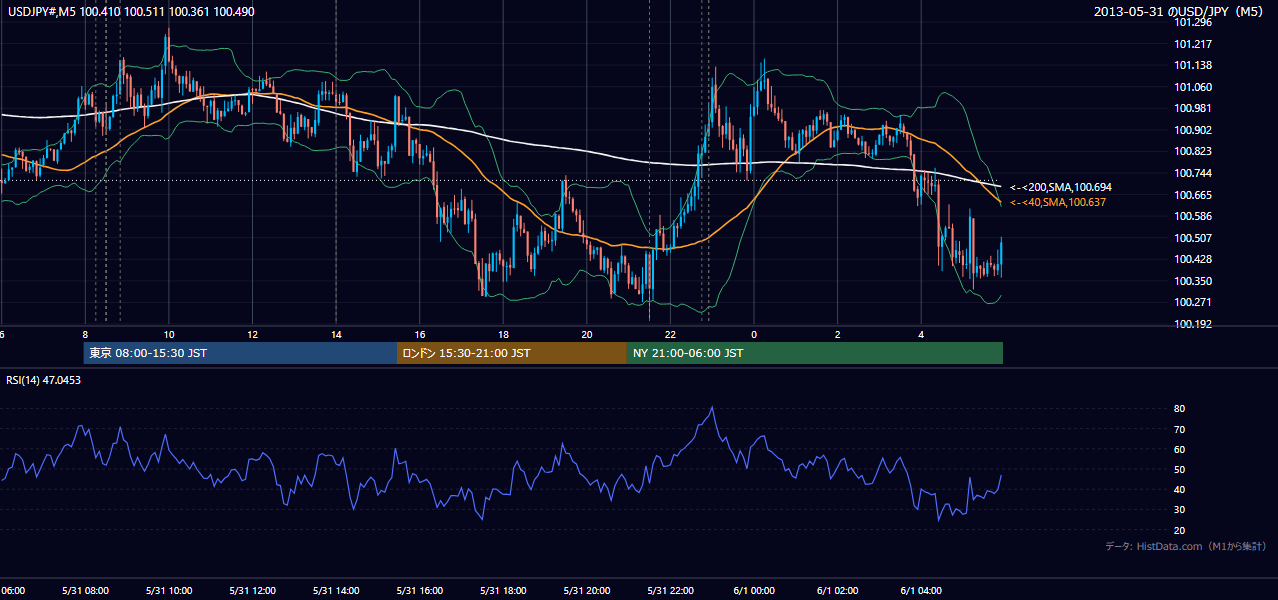Click price axis label 100.271
Viewport: 1278px width, 600px height.
tap(1193, 302)
